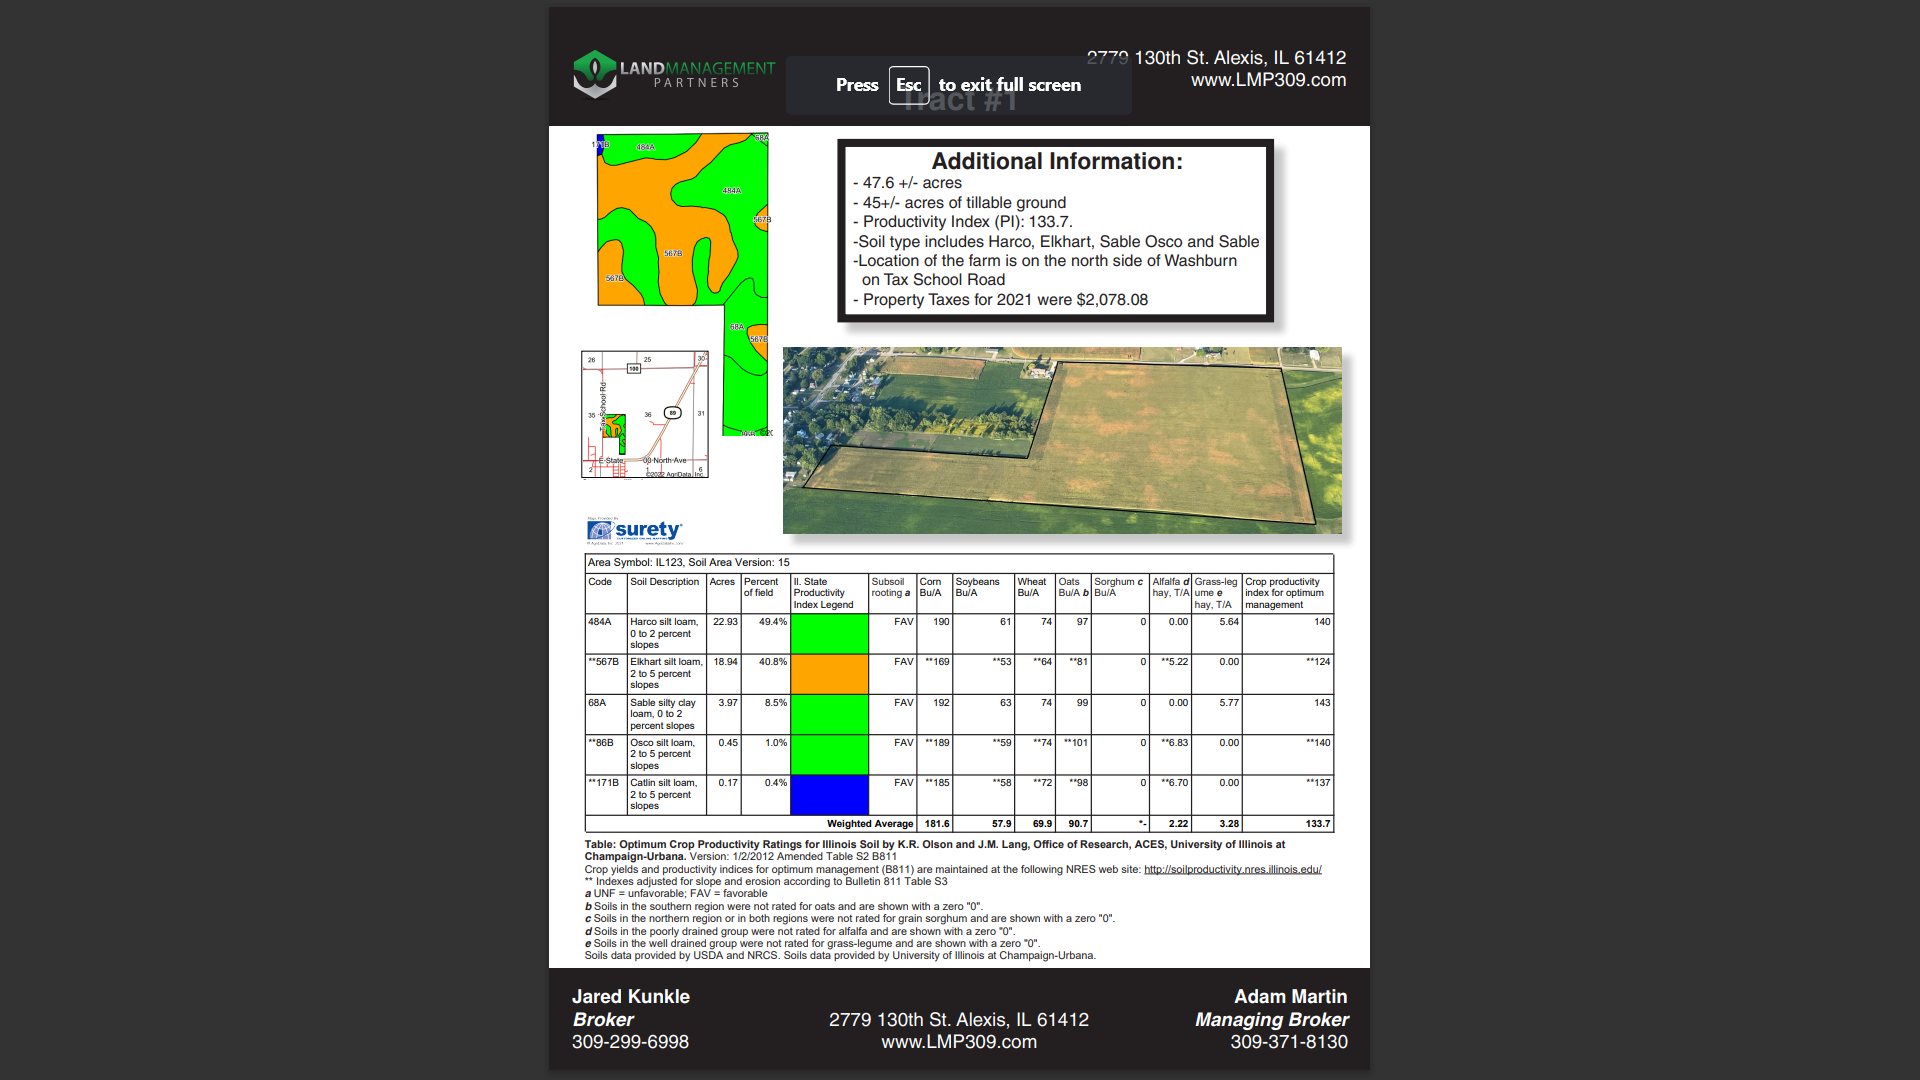Click blue legend swatch for 171B row

point(829,795)
